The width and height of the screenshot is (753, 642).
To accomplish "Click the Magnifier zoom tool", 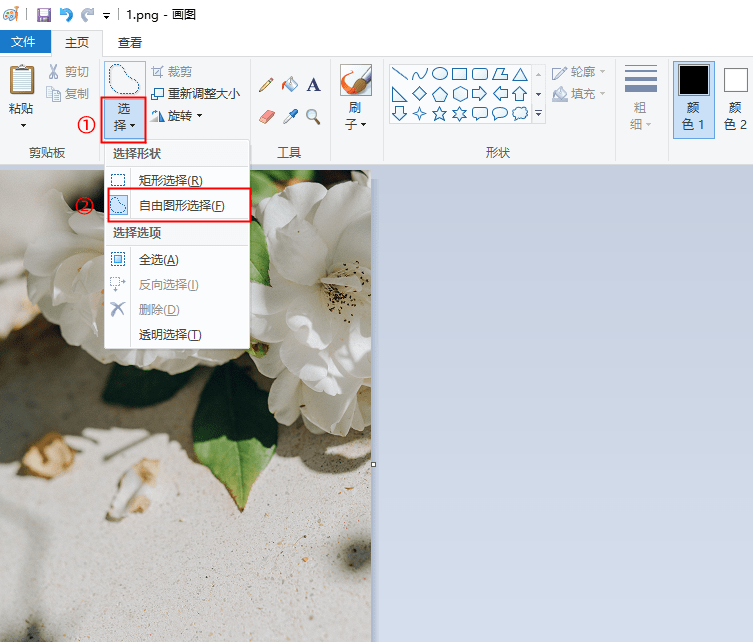I will [313, 116].
